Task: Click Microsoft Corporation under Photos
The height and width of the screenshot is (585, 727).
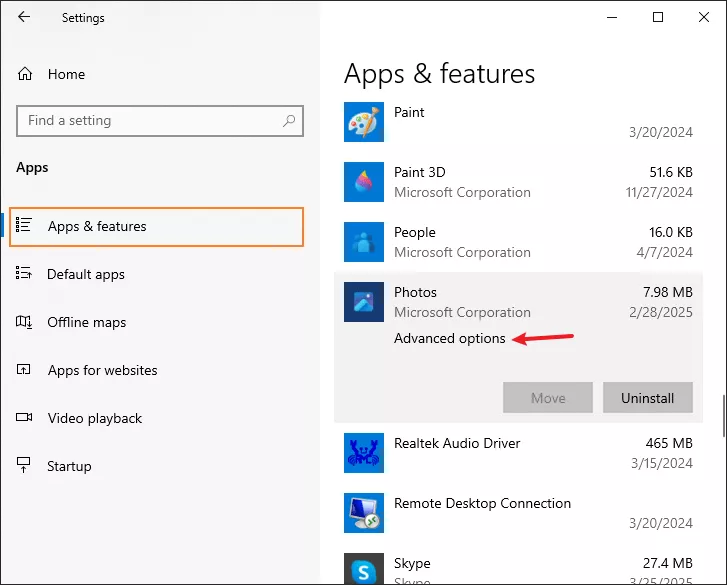Action: click(462, 312)
